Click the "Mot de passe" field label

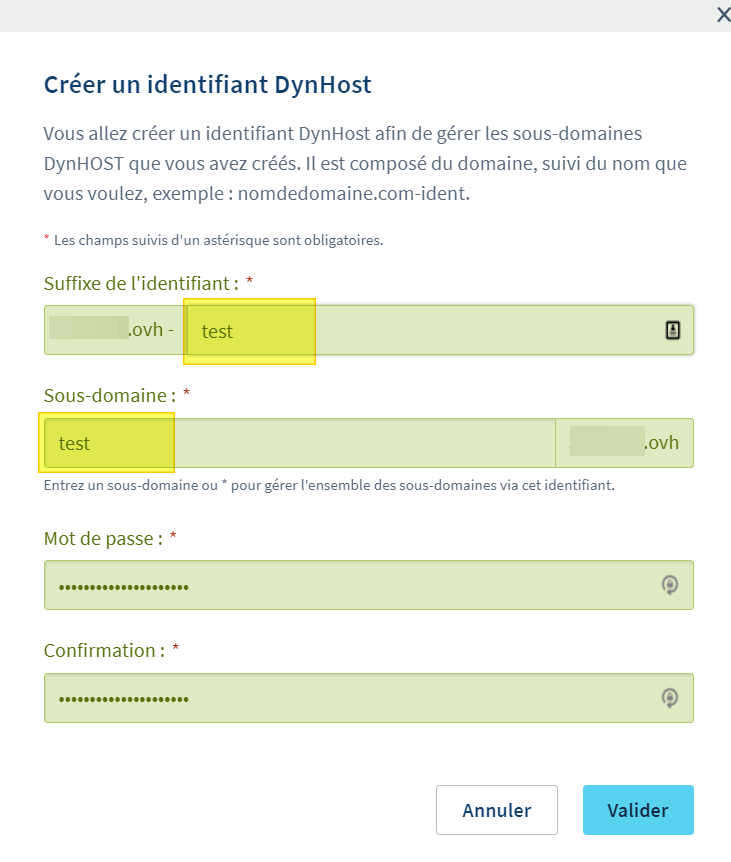point(103,538)
